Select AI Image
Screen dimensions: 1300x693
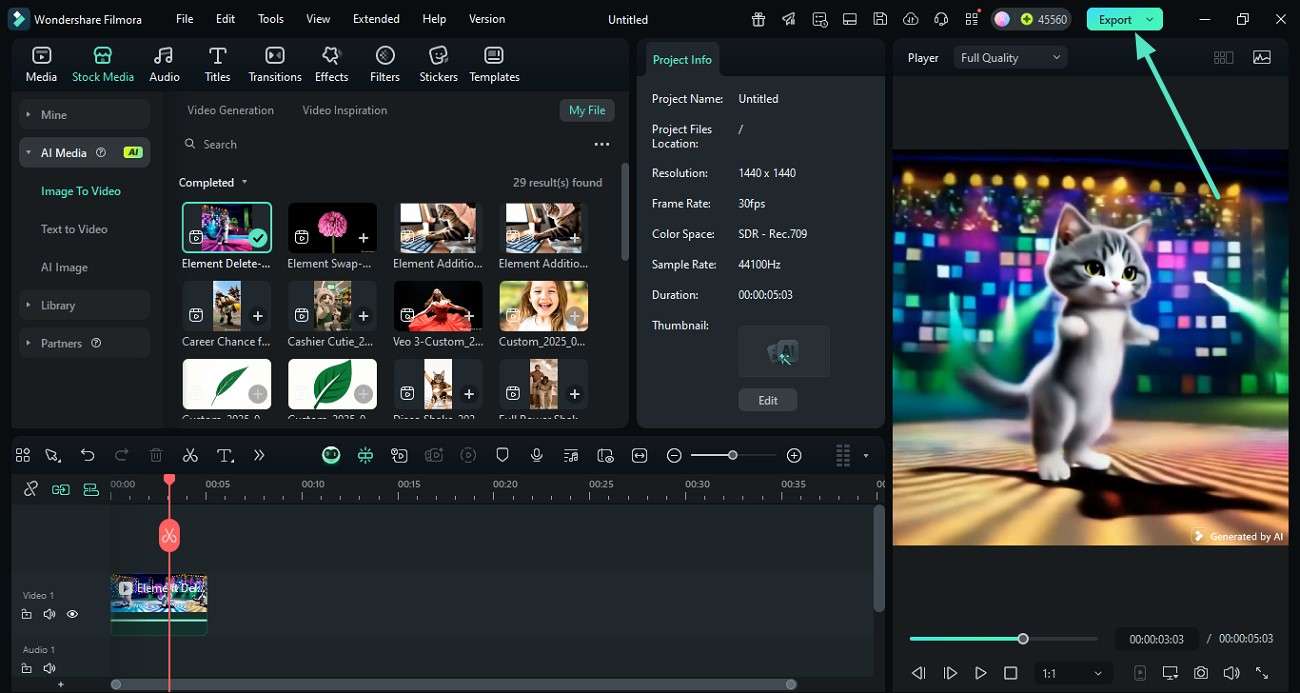point(64,267)
